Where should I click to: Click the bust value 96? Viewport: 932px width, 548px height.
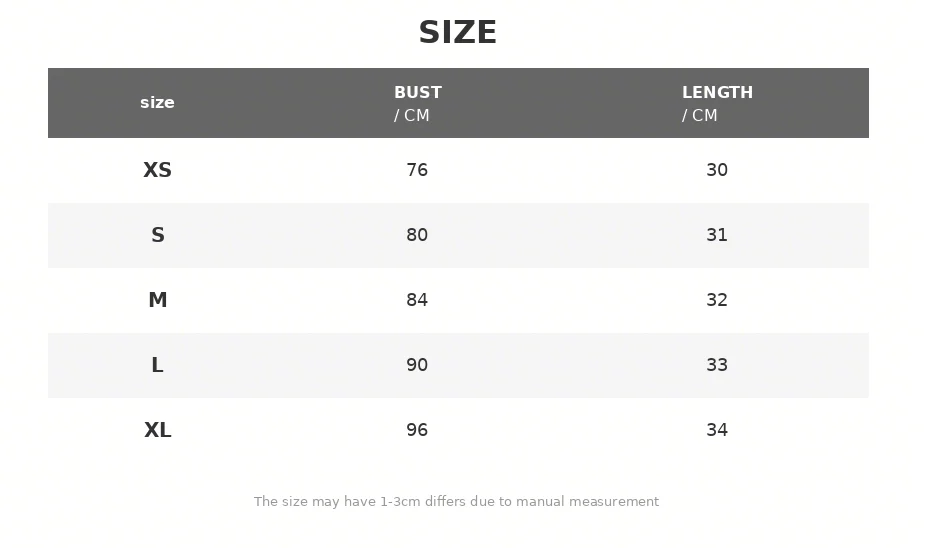417,430
